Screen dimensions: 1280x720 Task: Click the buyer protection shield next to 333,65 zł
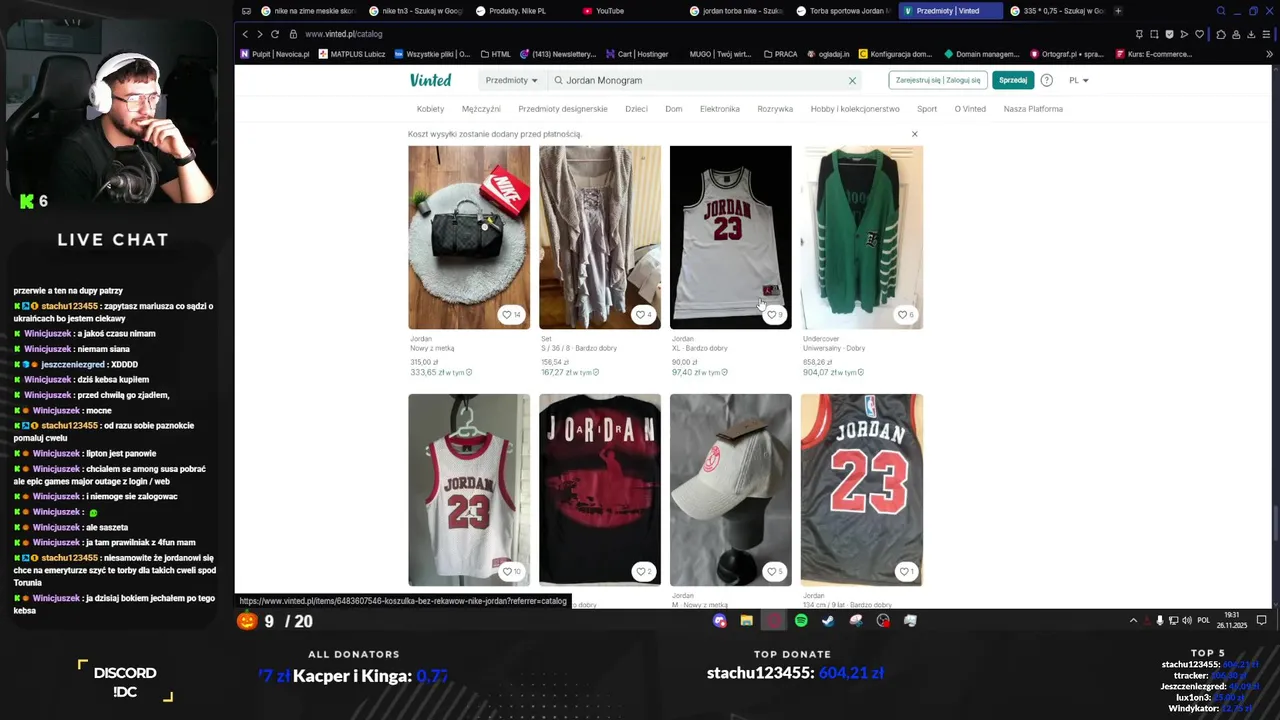click(469, 372)
